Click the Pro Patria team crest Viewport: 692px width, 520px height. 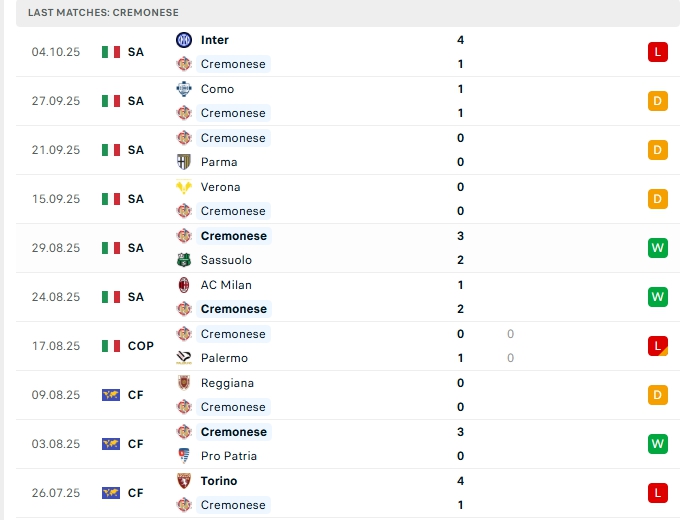tap(184, 456)
